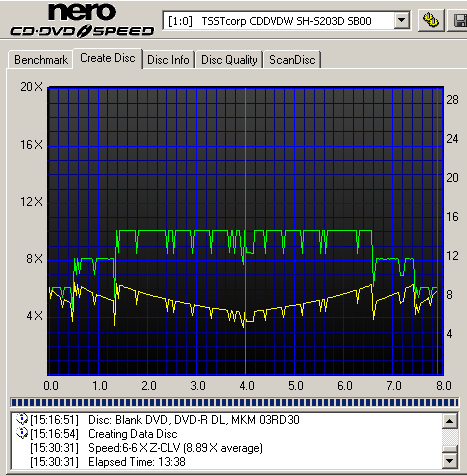Select the Create Disc tab

pyautogui.click(x=108, y=58)
